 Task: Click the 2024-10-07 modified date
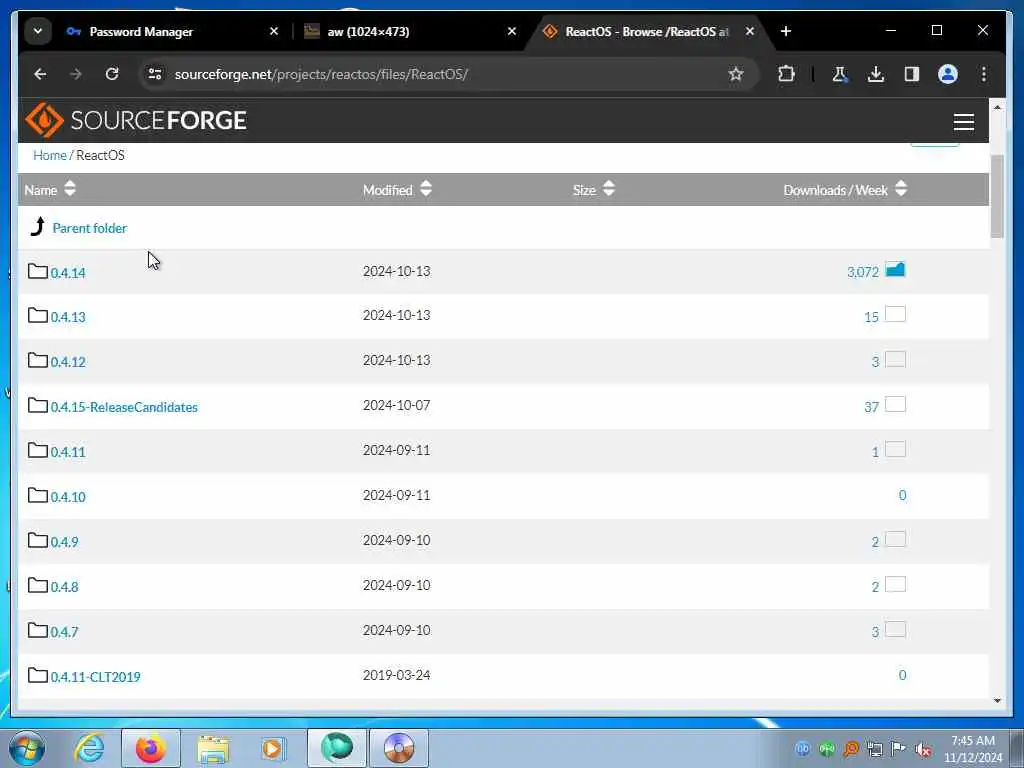[396, 406]
